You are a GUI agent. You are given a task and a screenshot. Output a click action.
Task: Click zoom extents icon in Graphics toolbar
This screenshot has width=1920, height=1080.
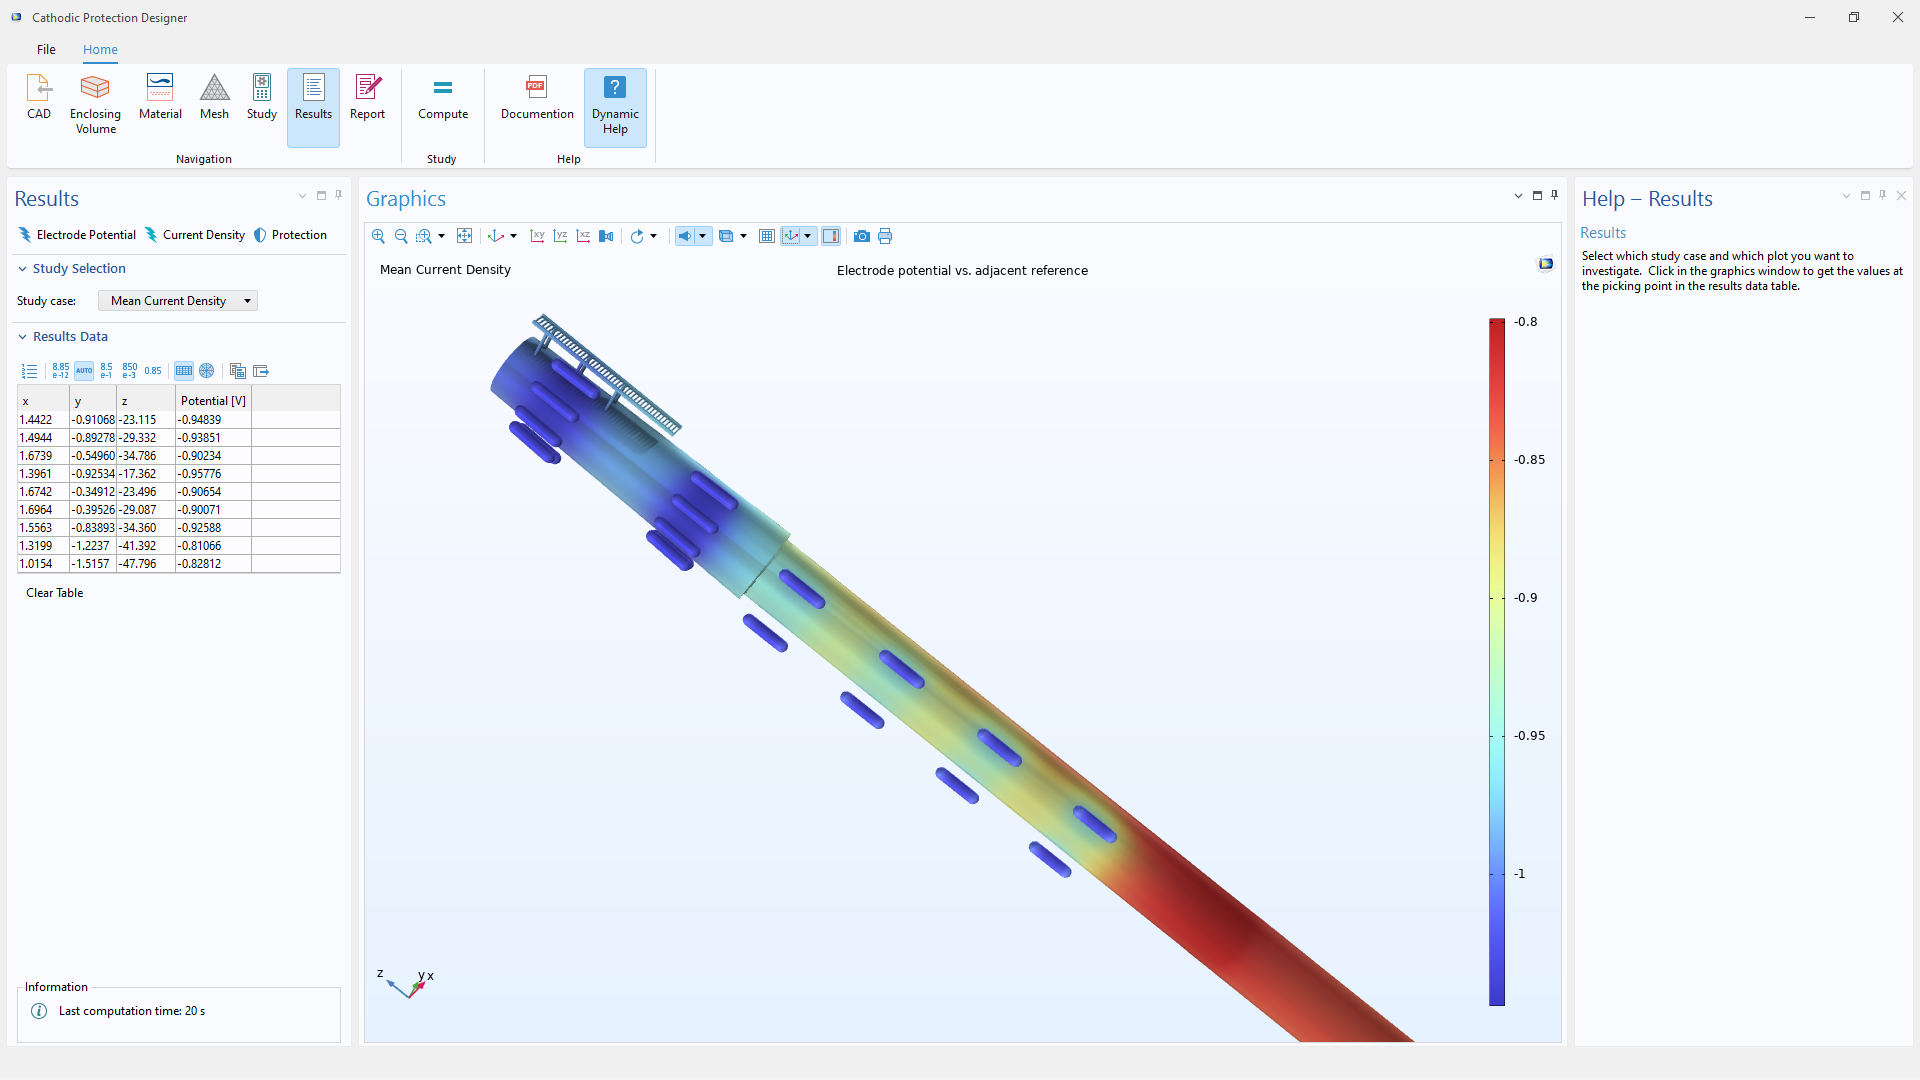tap(464, 236)
